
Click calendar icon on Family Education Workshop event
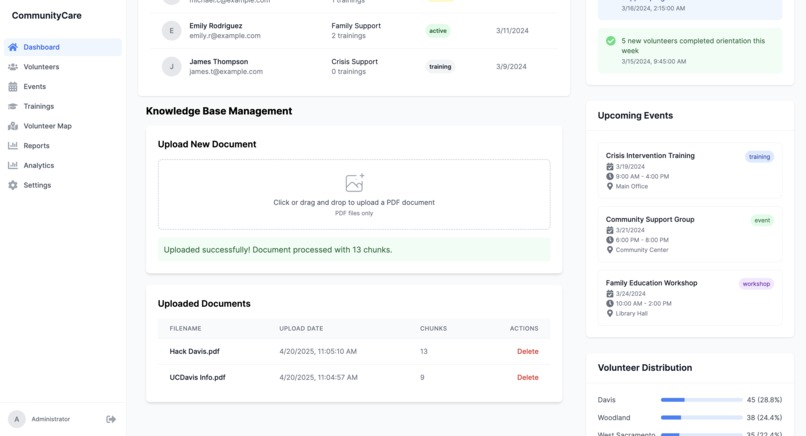click(x=610, y=294)
